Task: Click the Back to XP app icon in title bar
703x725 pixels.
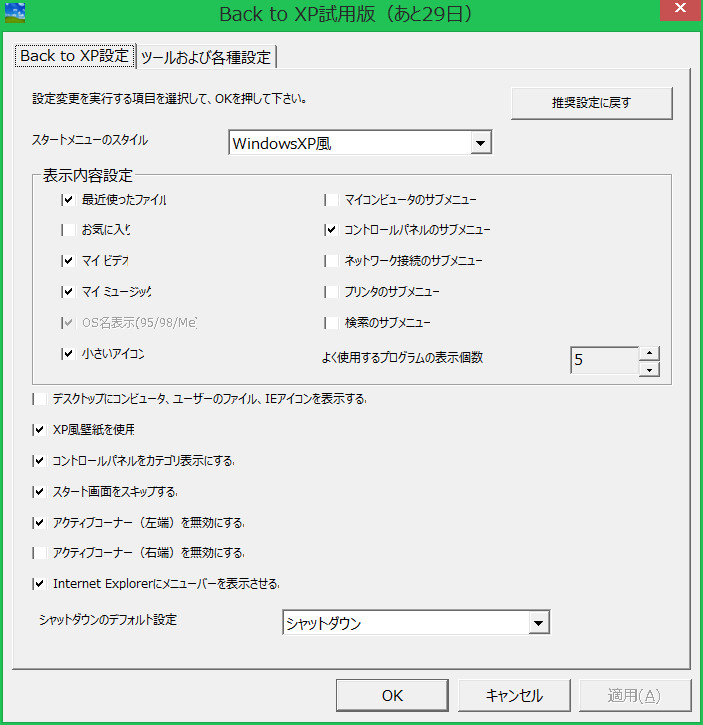Action: coord(15,13)
